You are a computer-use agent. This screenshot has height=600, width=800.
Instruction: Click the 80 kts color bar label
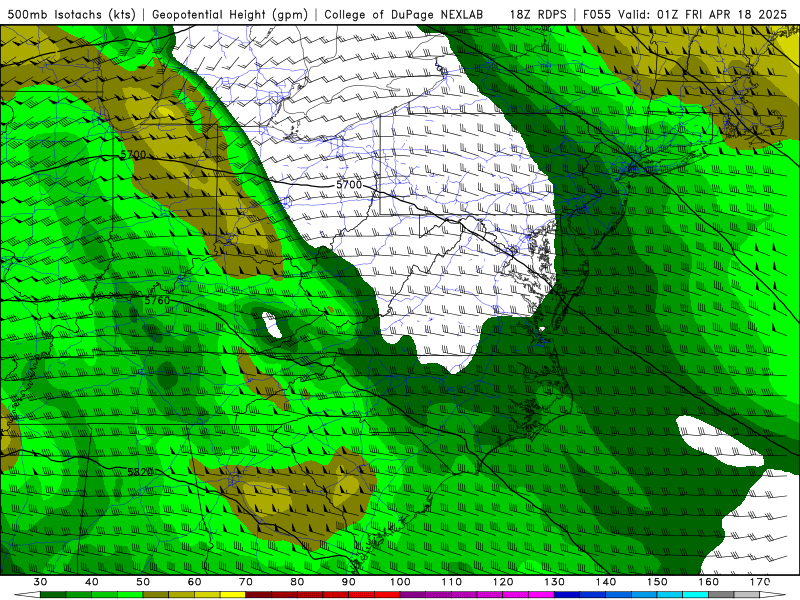(297, 582)
